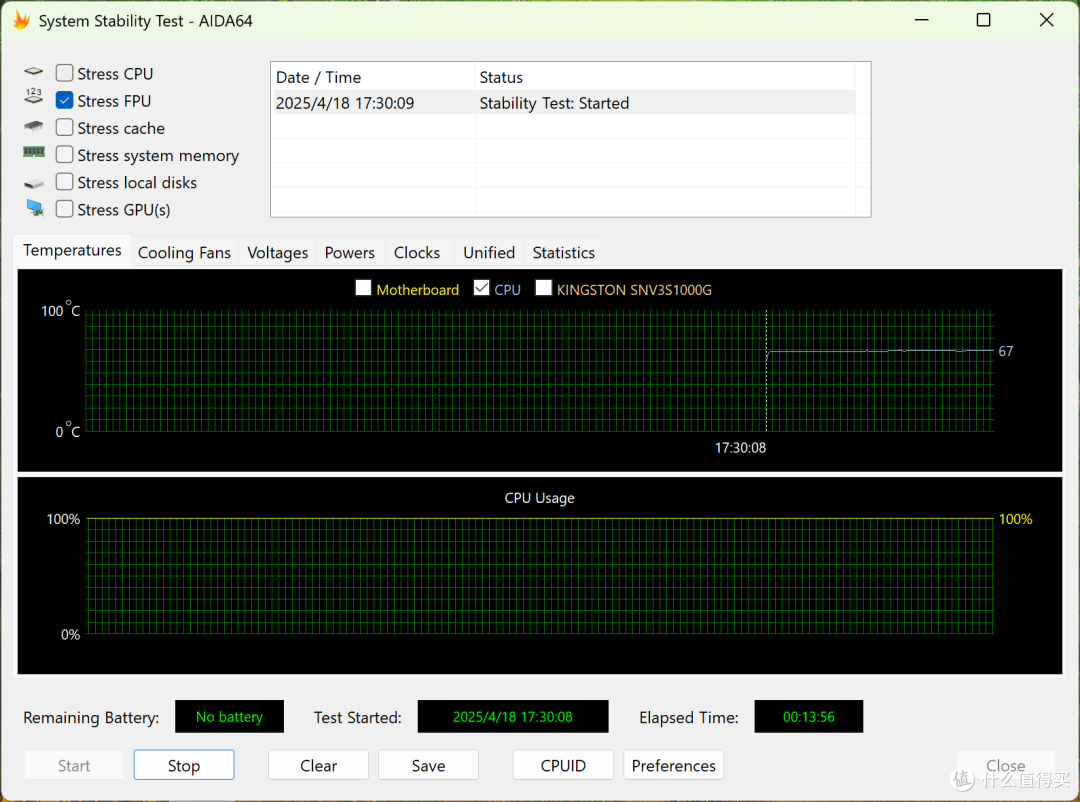Click the CPU Usage graph title

(539, 498)
